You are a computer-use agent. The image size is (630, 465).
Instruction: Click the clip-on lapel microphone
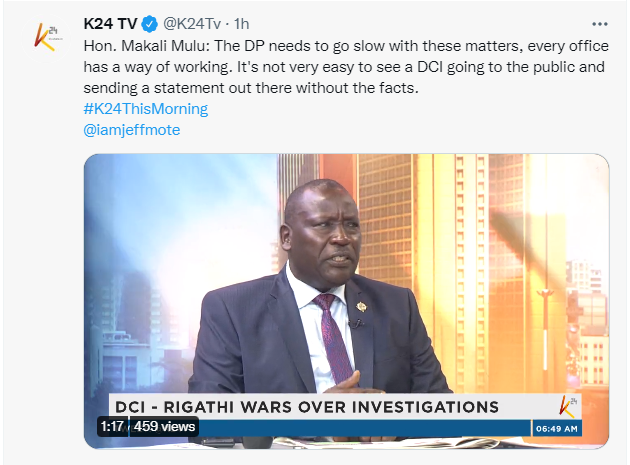[x=355, y=323]
